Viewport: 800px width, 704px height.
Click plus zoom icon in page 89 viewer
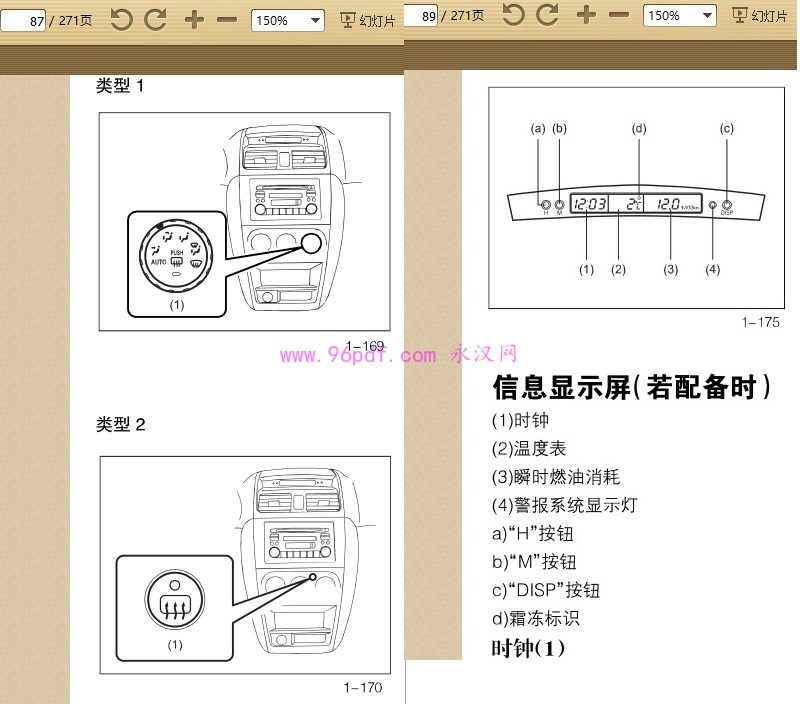[587, 14]
